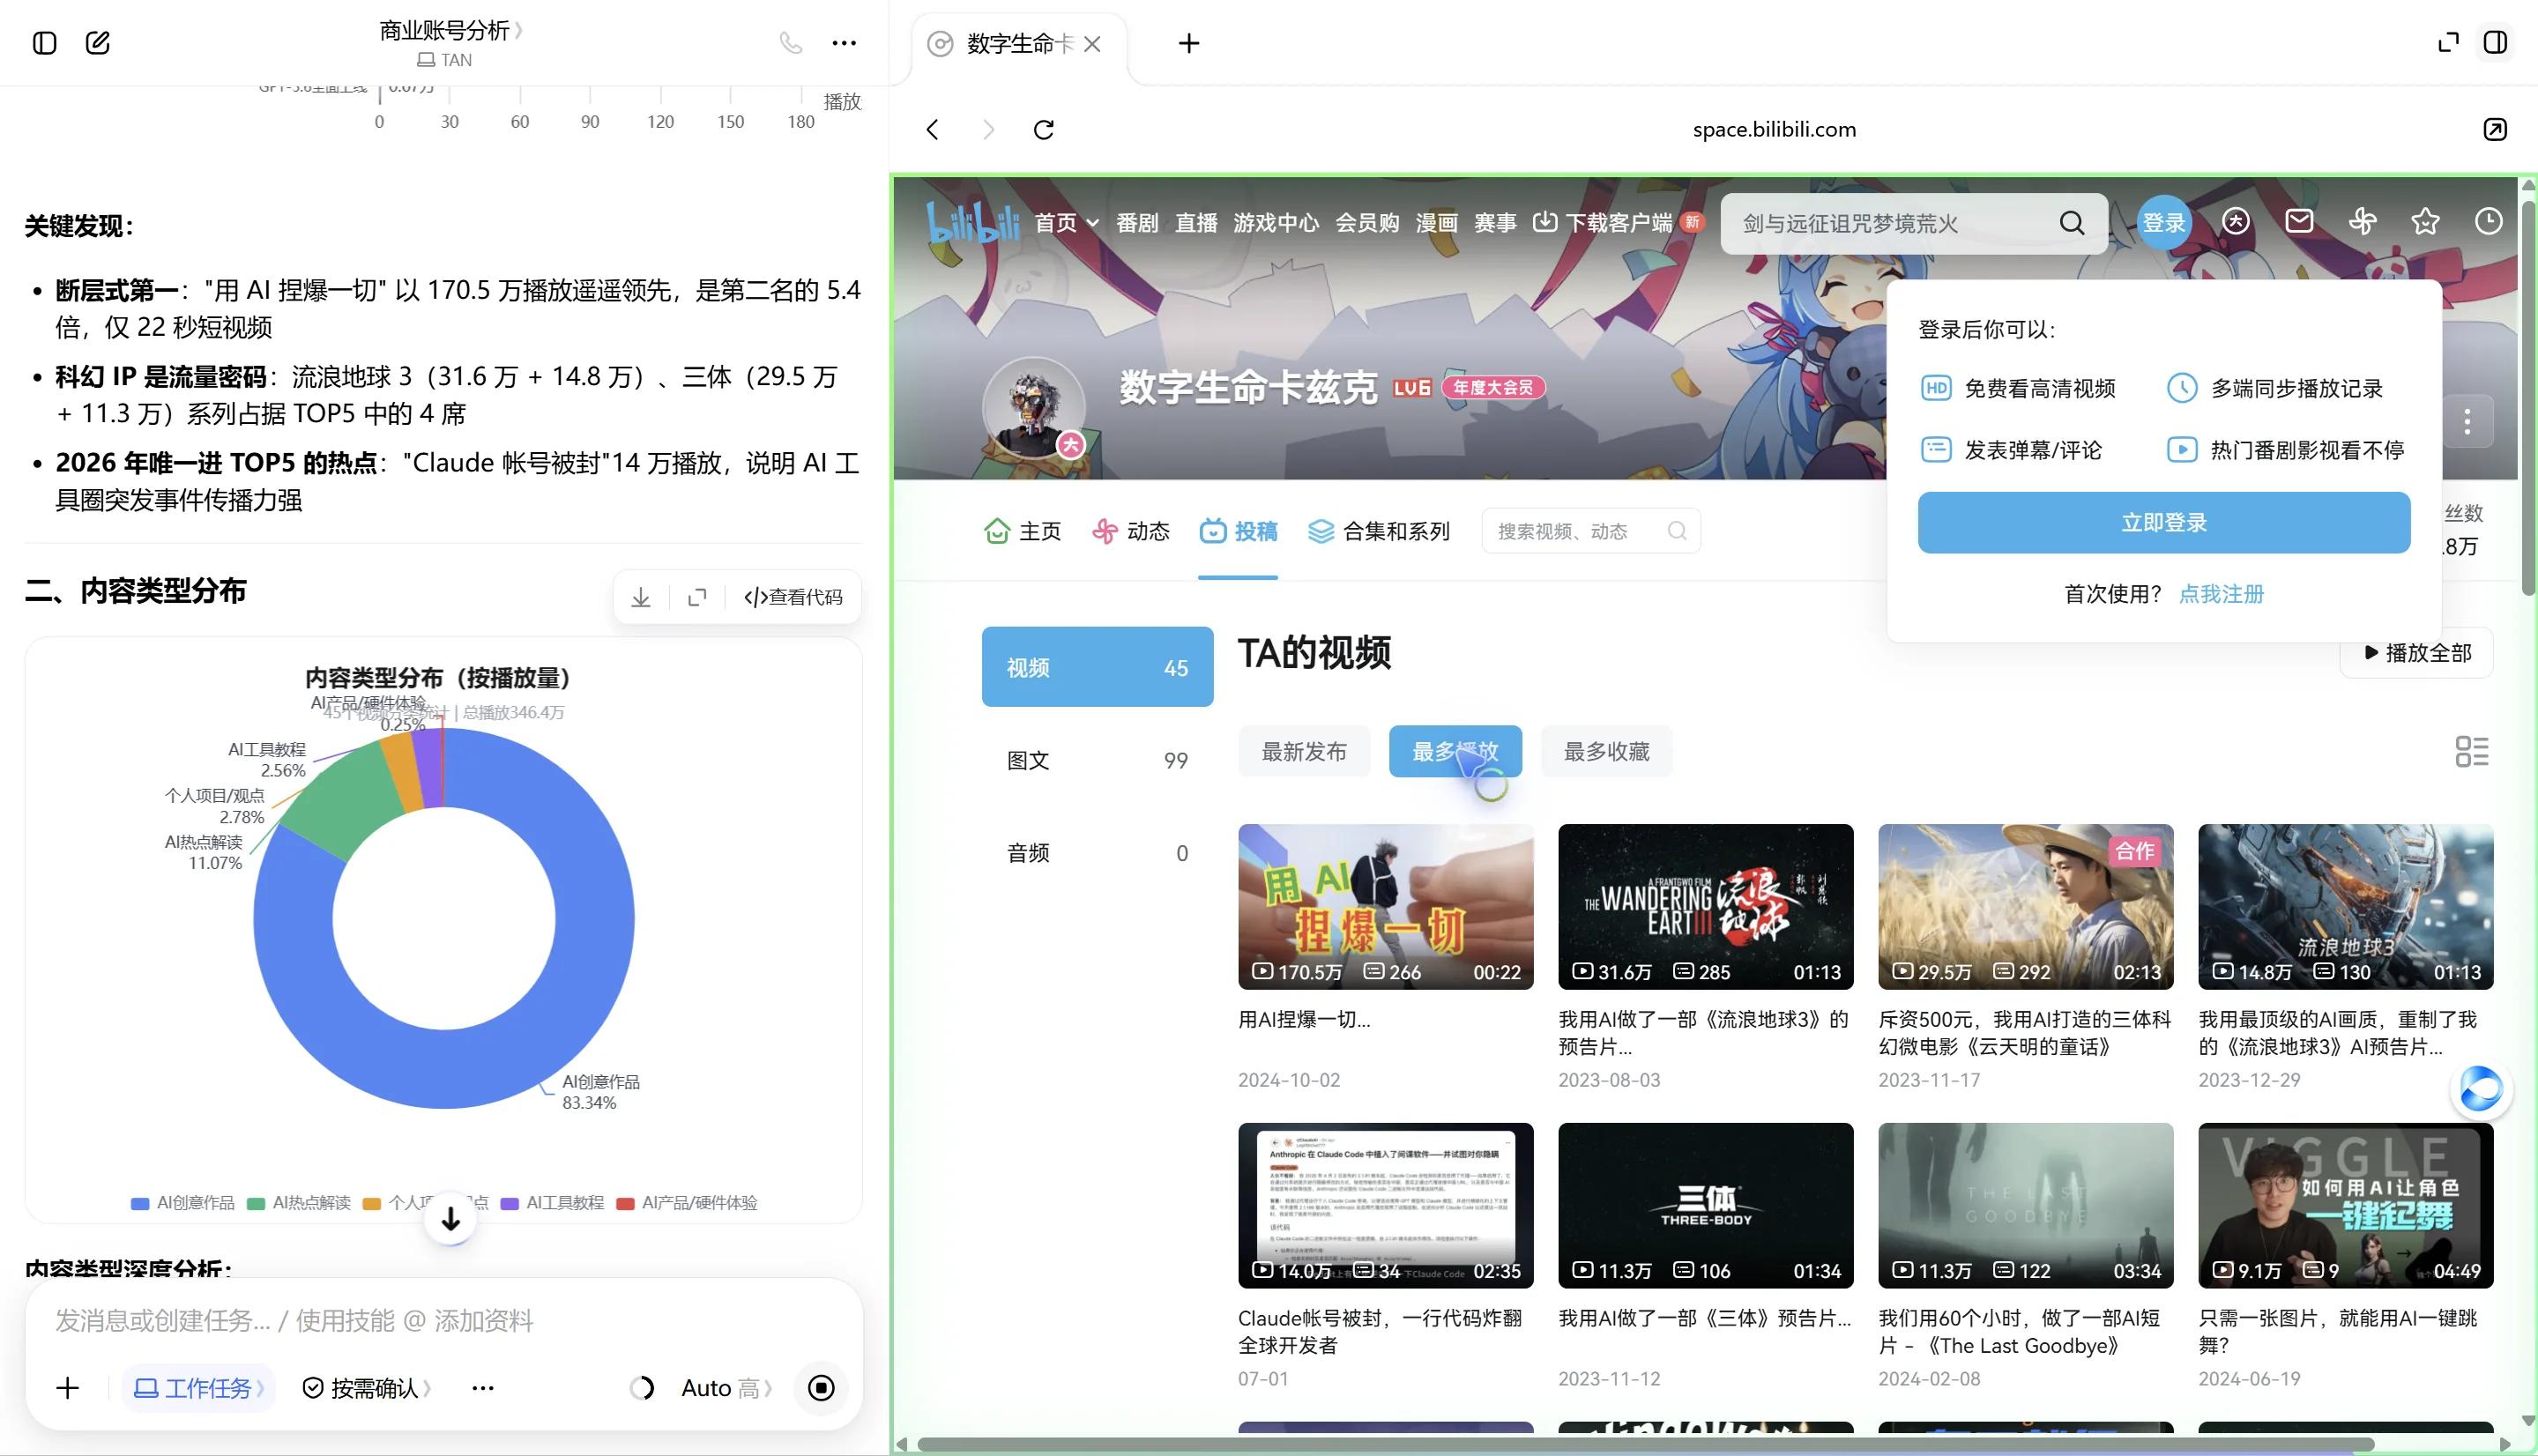Switch to the 主页 profile tab
Image resolution: width=2538 pixels, height=1456 pixels.
click(x=1023, y=531)
